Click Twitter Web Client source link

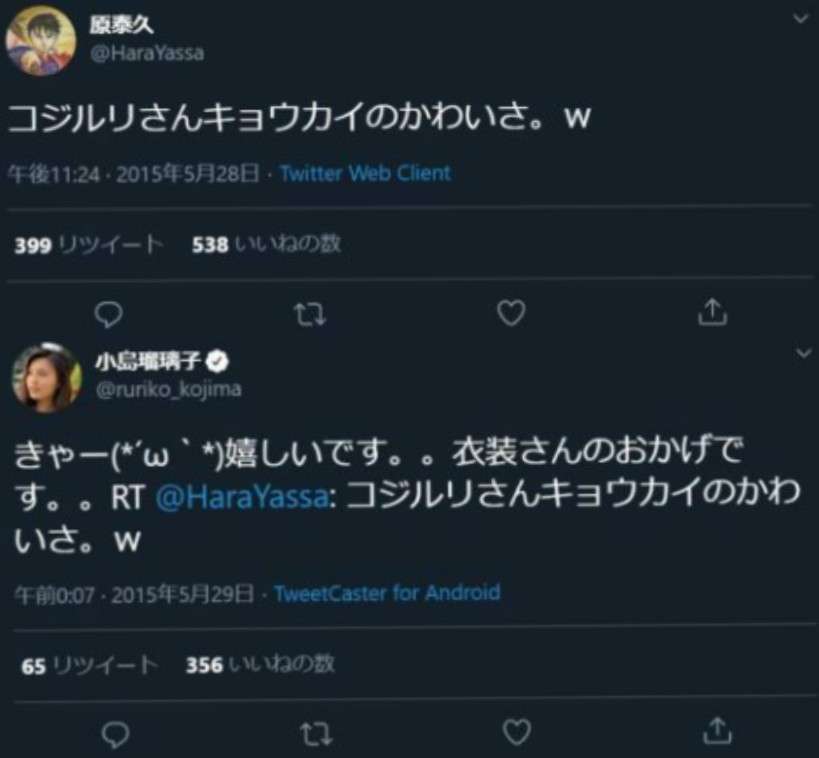coord(365,173)
